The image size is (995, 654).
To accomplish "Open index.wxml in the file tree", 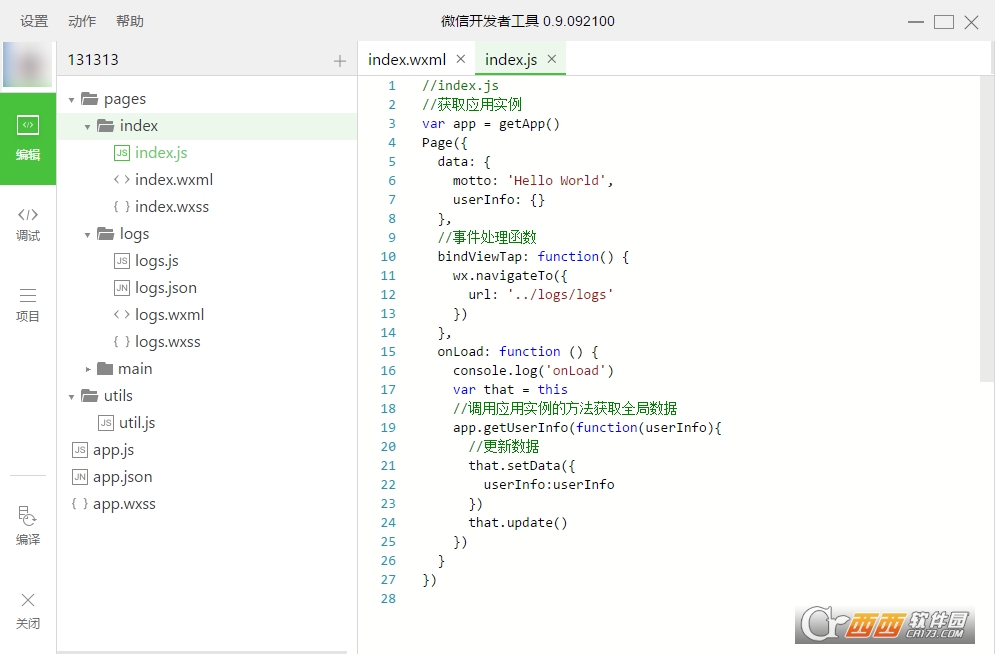I will click(x=174, y=180).
